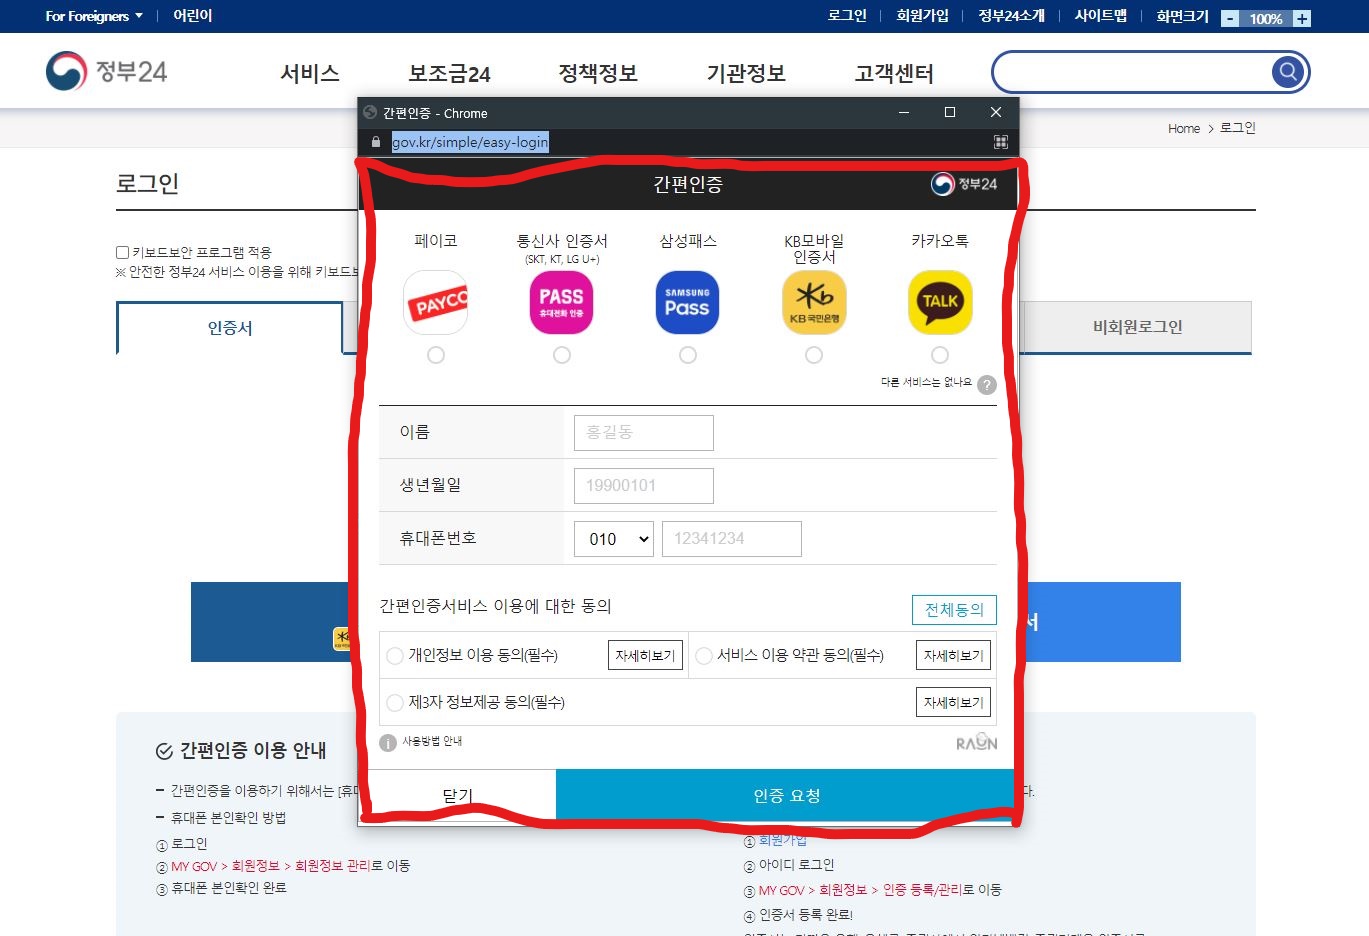The image size is (1369, 936).
Task: Pick the Samsung Pass icon
Action: pyautogui.click(x=687, y=302)
